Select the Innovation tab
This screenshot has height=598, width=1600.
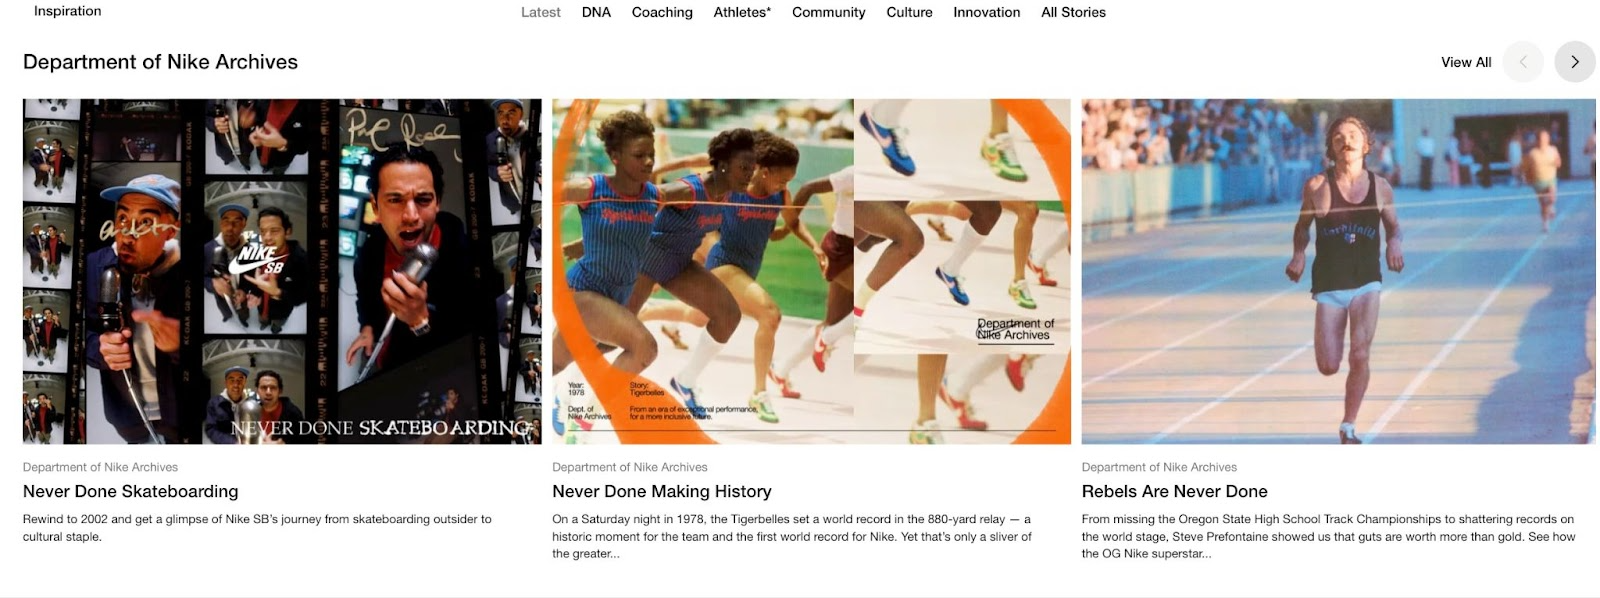tap(987, 12)
